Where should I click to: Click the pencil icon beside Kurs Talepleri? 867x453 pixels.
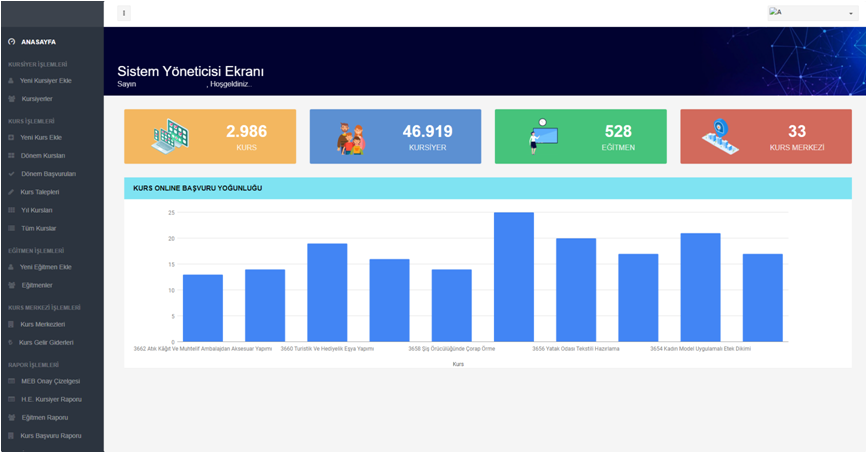click(11, 191)
